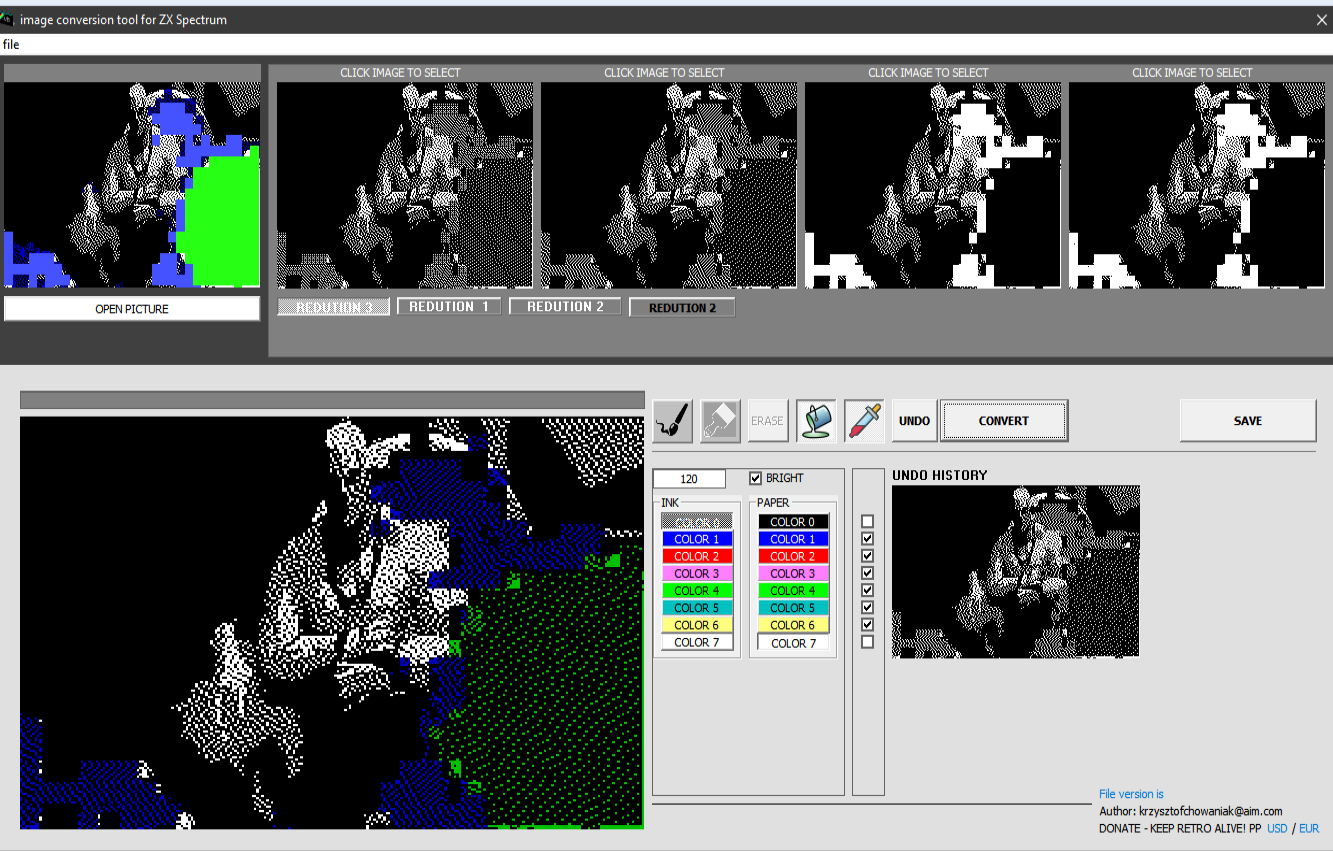Select the Eraser tool
Viewport: 1333px width, 851px height.
coord(719,420)
